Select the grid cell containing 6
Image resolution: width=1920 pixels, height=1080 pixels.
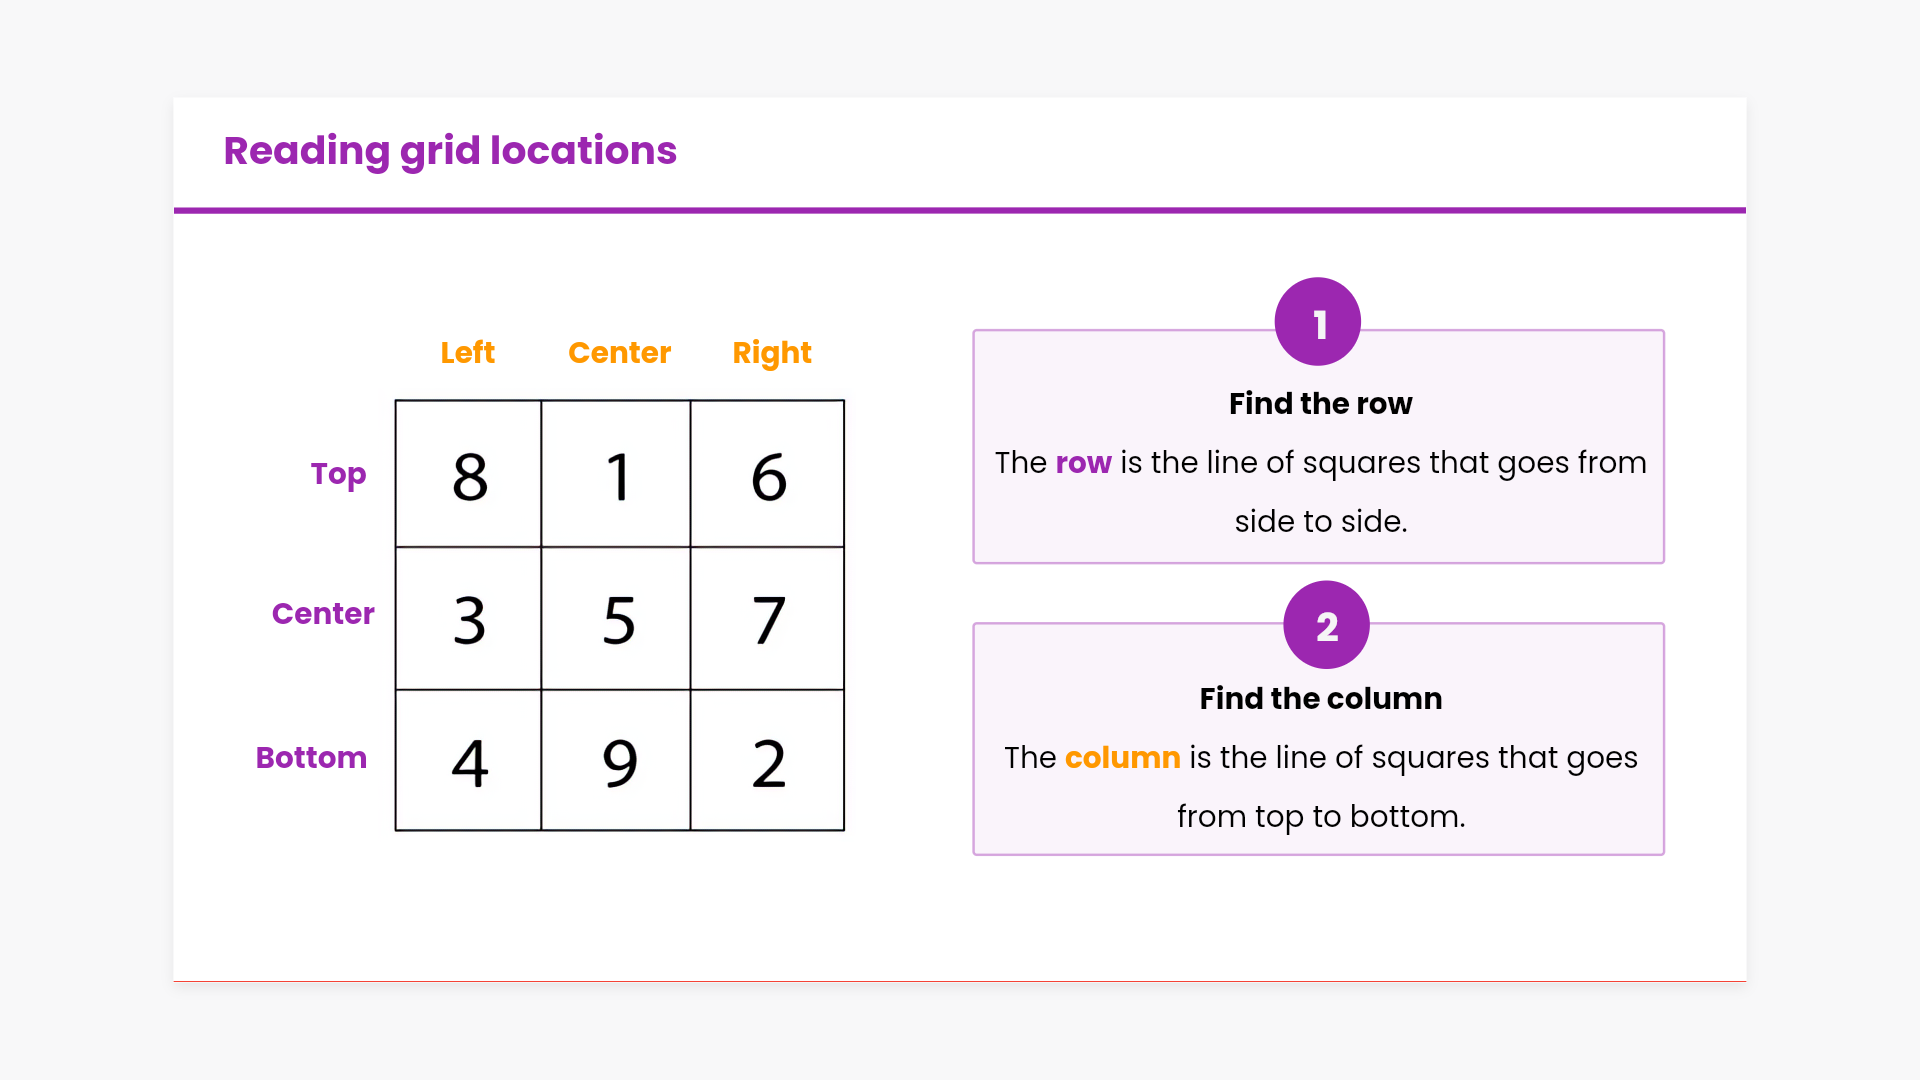767,474
